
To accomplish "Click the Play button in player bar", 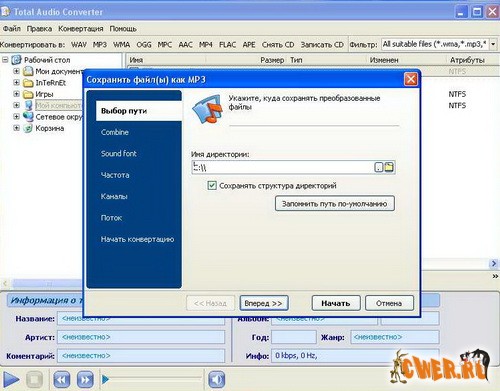I will 11,379.
